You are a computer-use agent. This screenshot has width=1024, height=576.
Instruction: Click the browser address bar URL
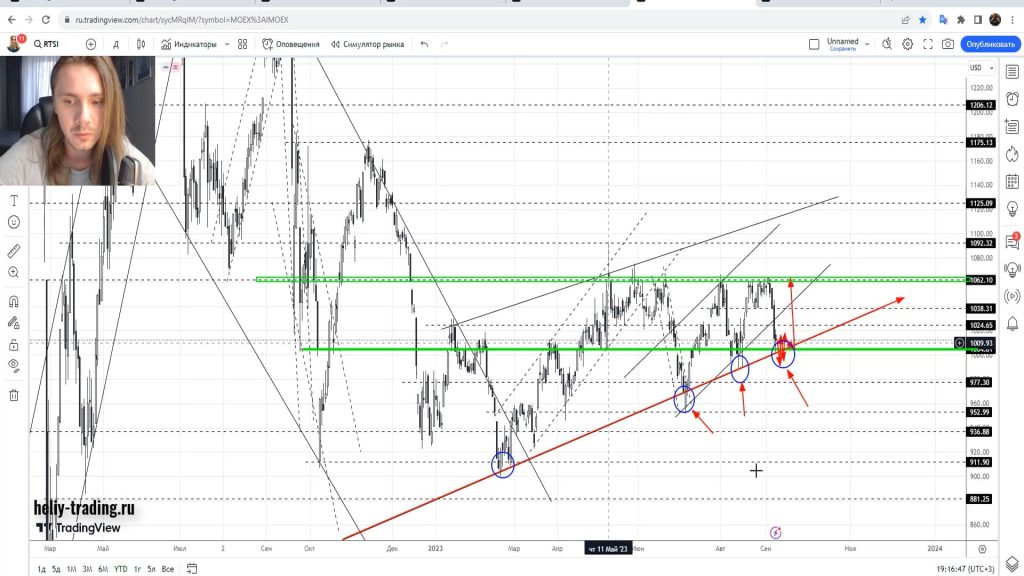point(250,19)
